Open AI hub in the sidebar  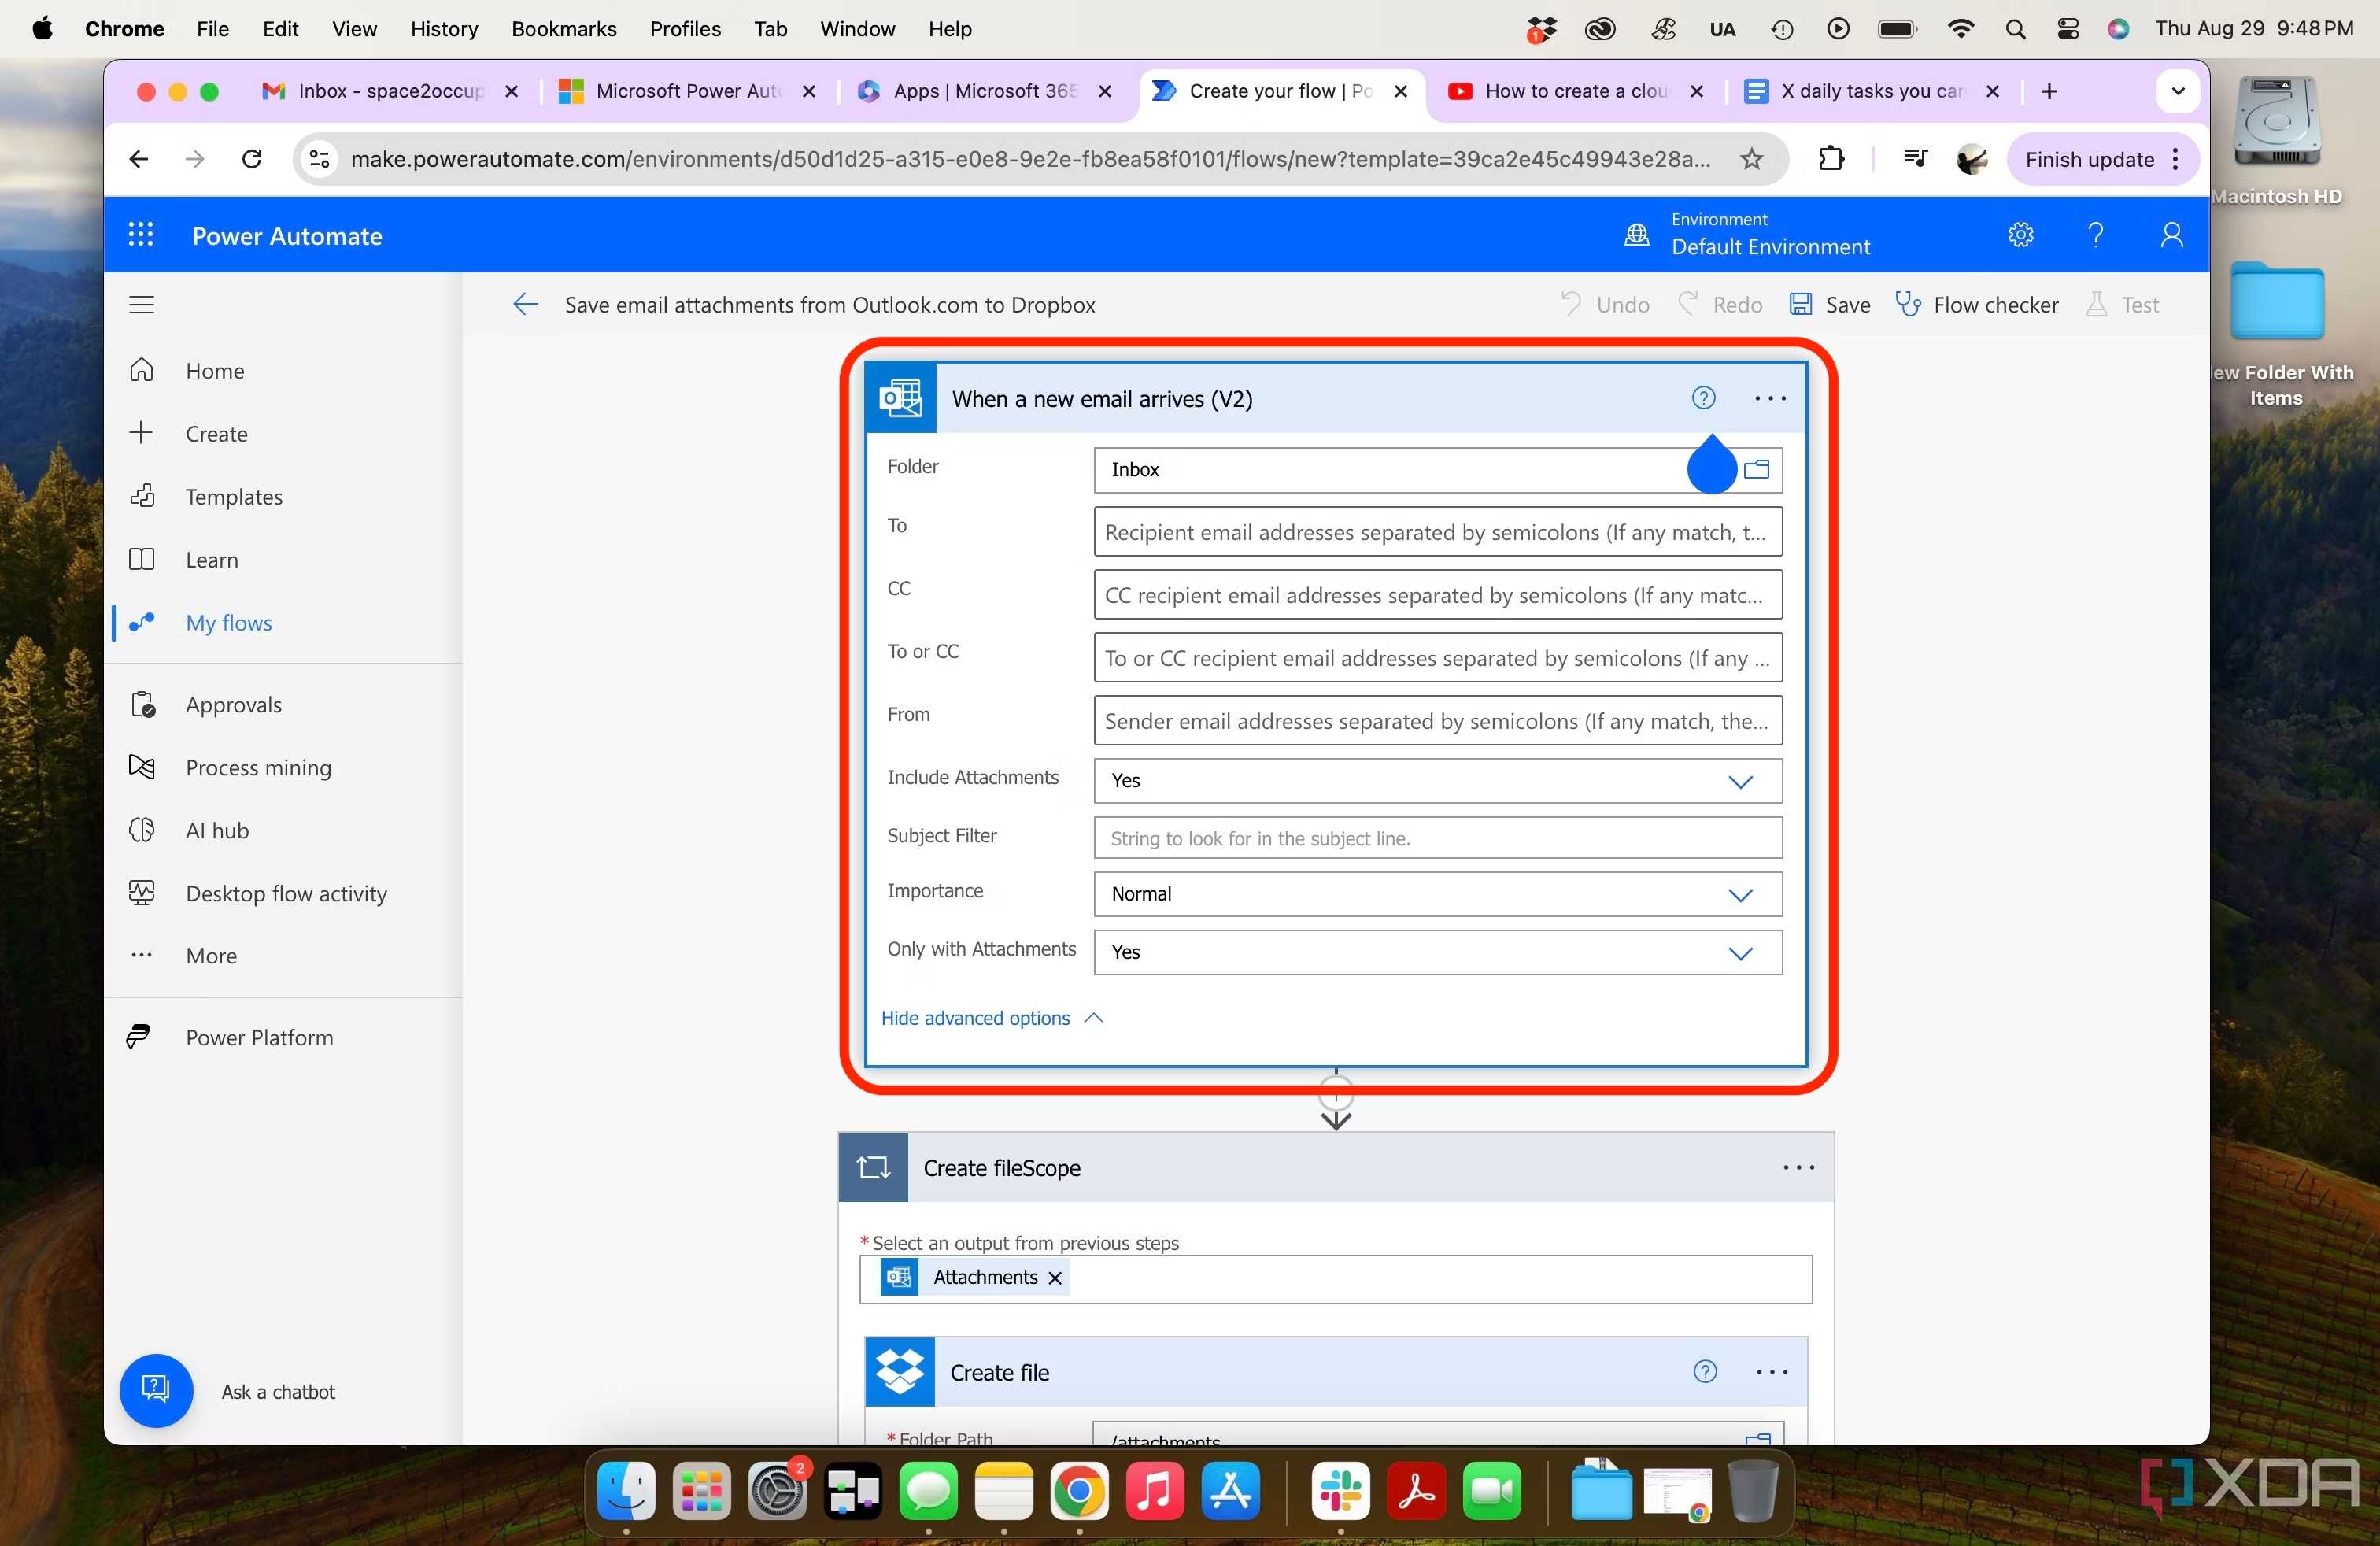217,831
